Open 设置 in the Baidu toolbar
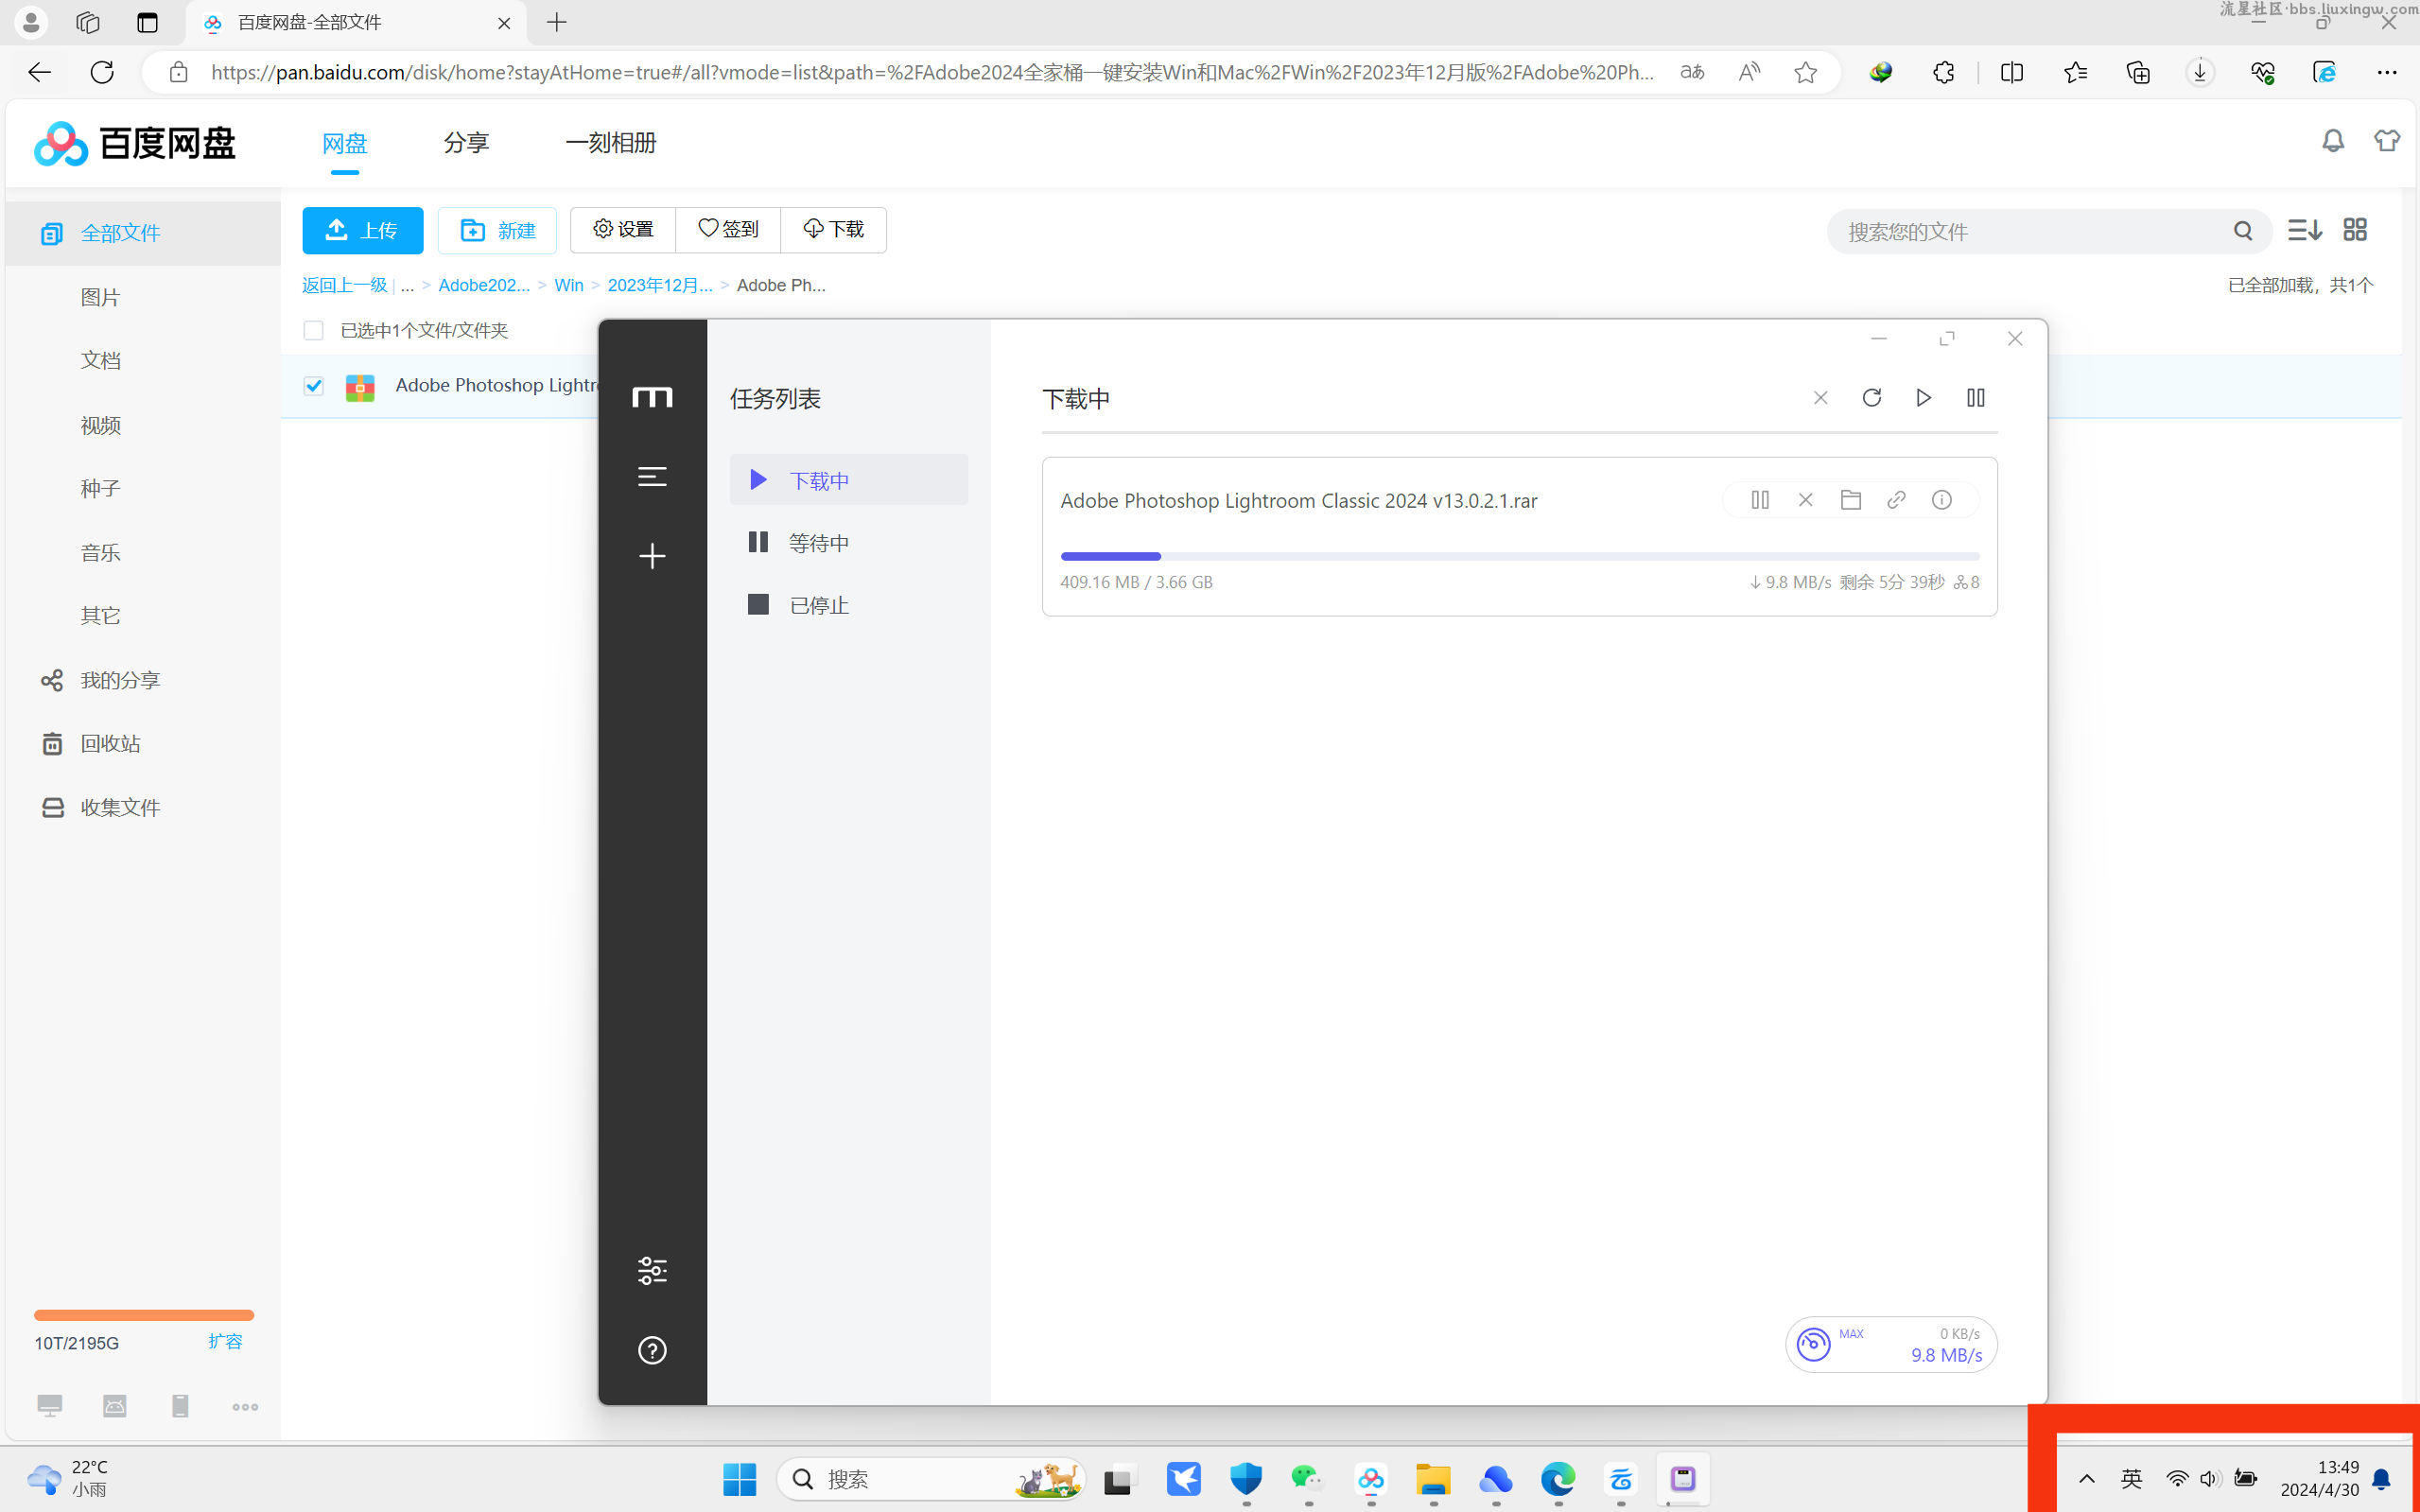The height and width of the screenshot is (1512, 2420). point(623,229)
